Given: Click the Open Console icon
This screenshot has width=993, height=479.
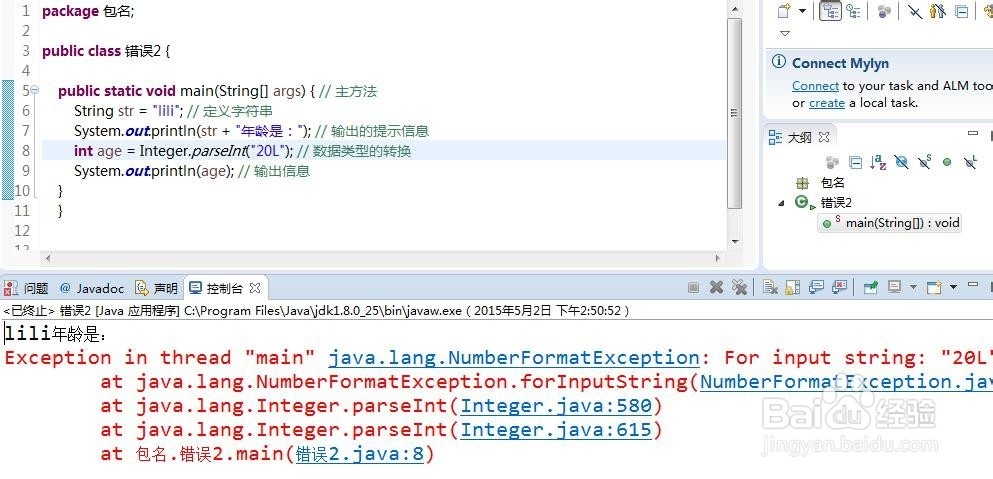Looking at the screenshot, I should point(933,288).
